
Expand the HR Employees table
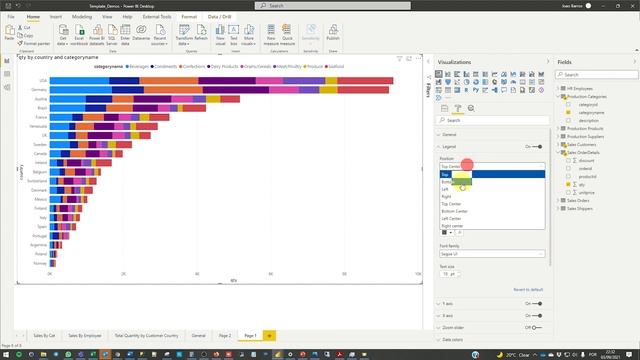click(558, 88)
